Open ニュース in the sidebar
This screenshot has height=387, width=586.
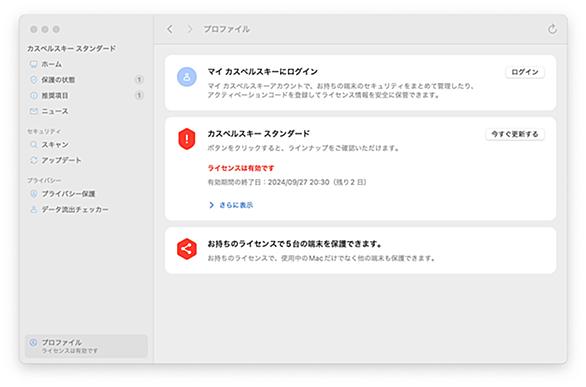[86, 111]
